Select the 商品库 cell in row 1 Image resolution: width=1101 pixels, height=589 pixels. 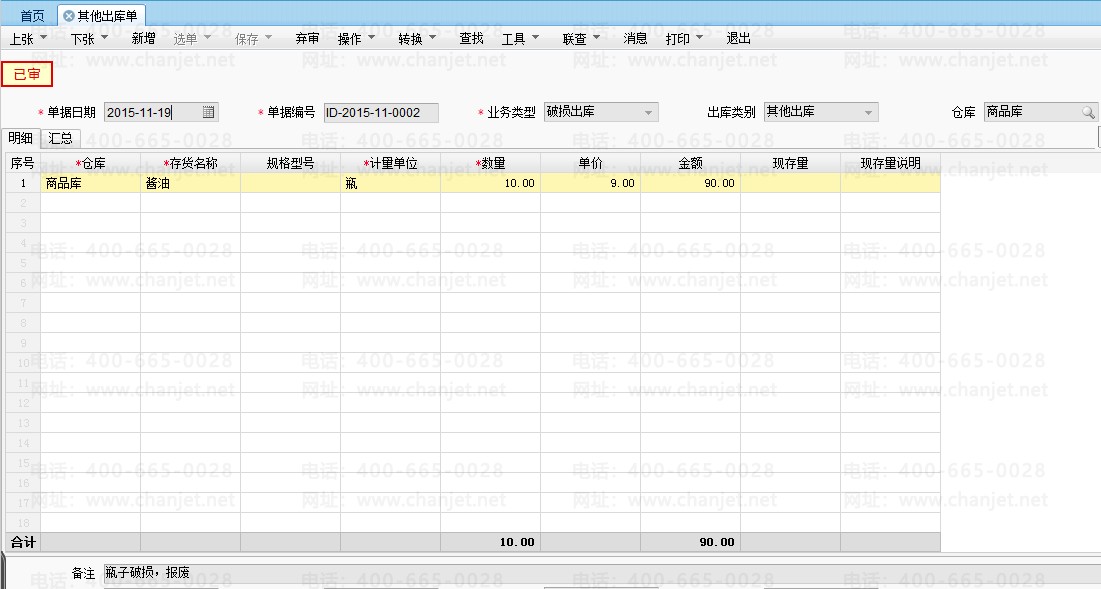(91, 183)
